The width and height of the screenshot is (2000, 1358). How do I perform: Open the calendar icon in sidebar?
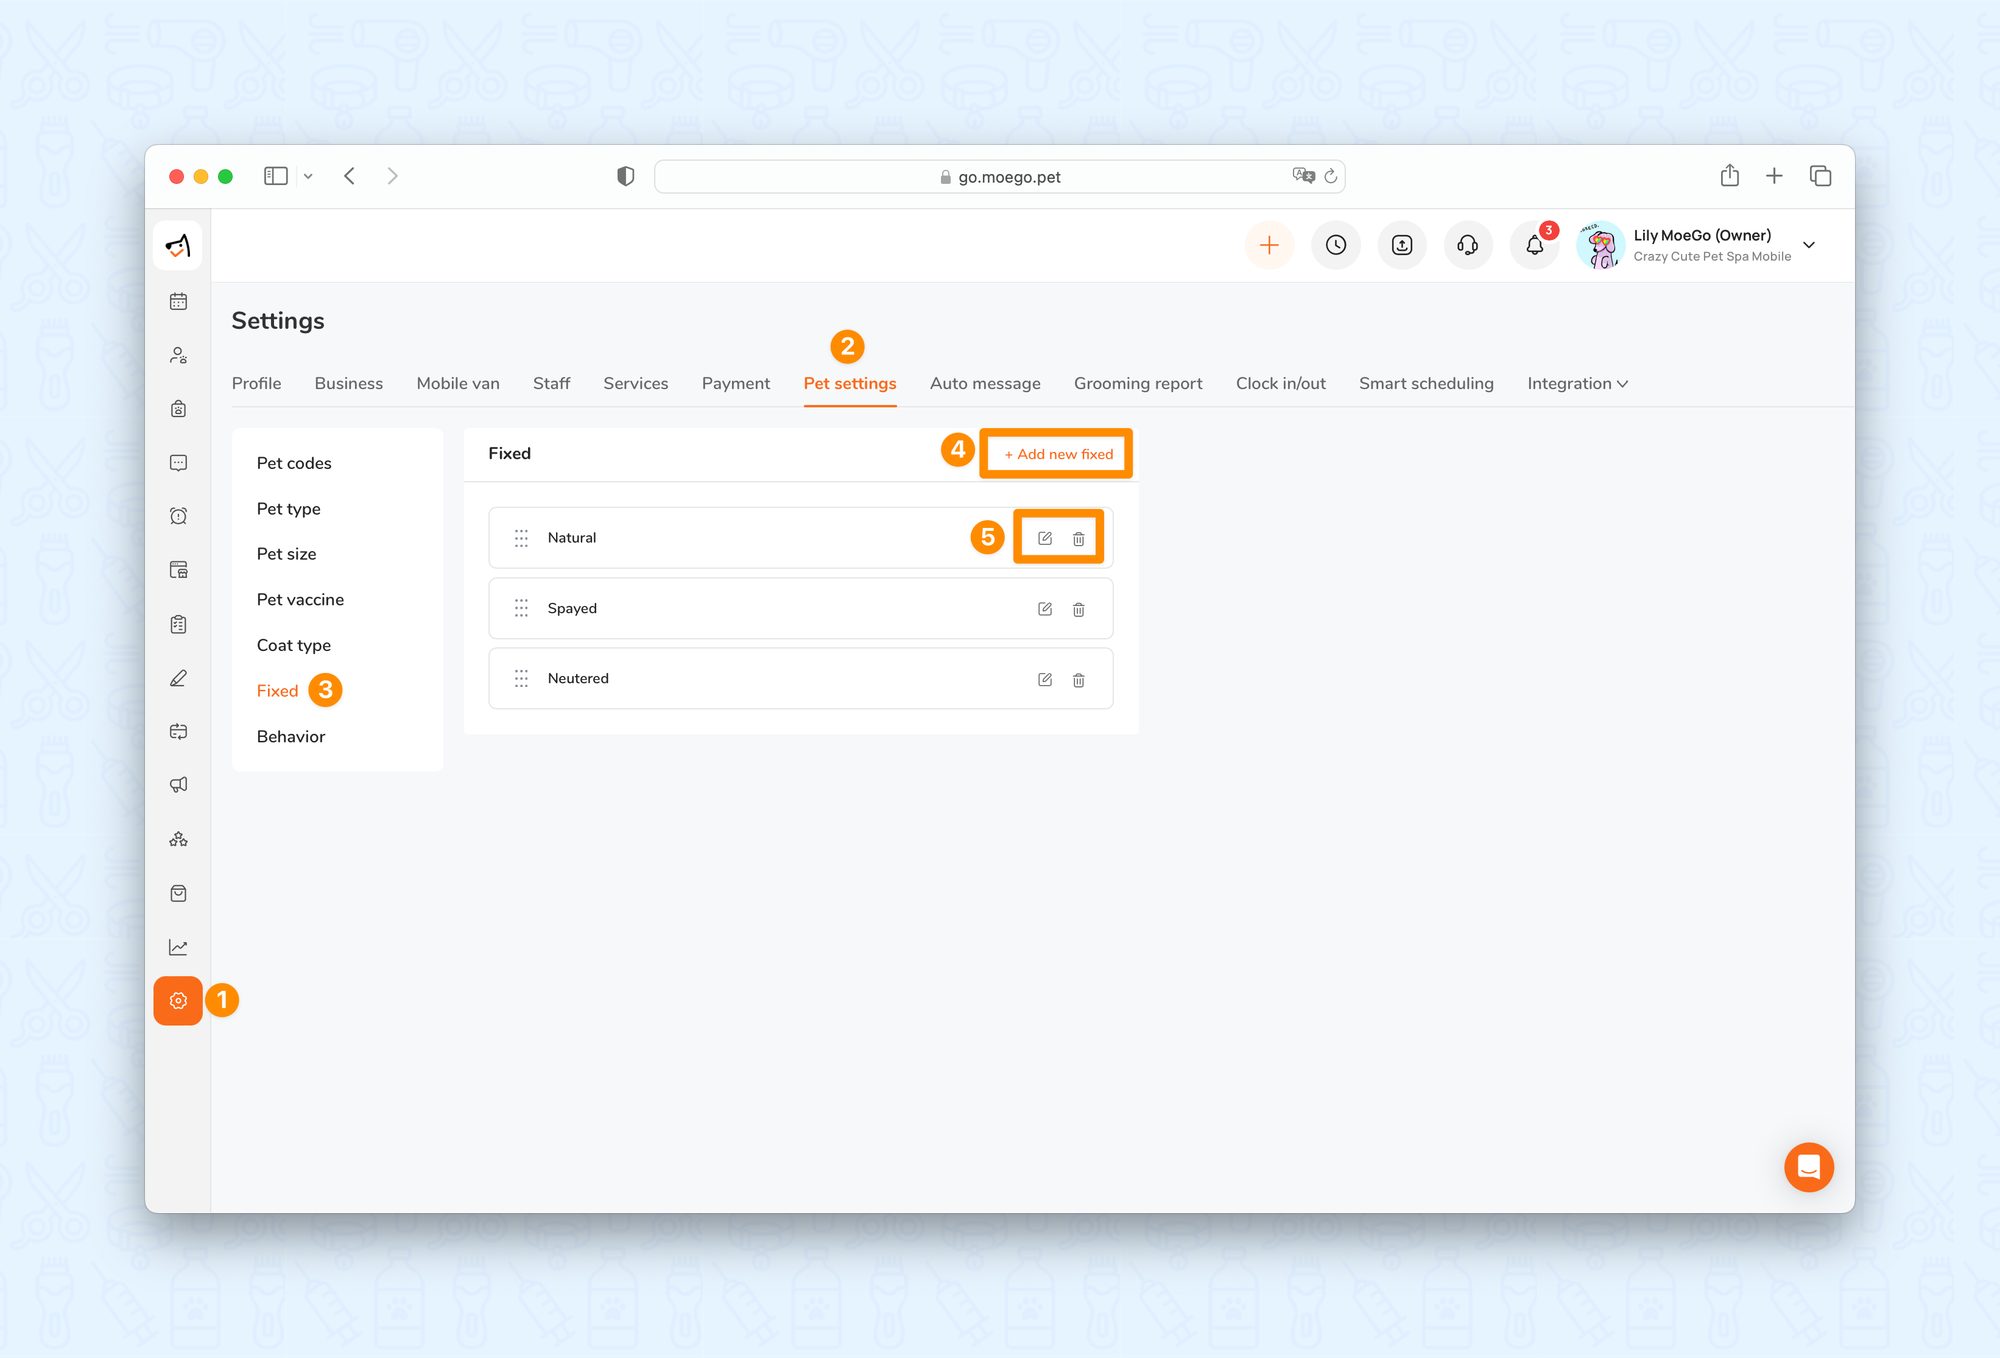tap(178, 301)
